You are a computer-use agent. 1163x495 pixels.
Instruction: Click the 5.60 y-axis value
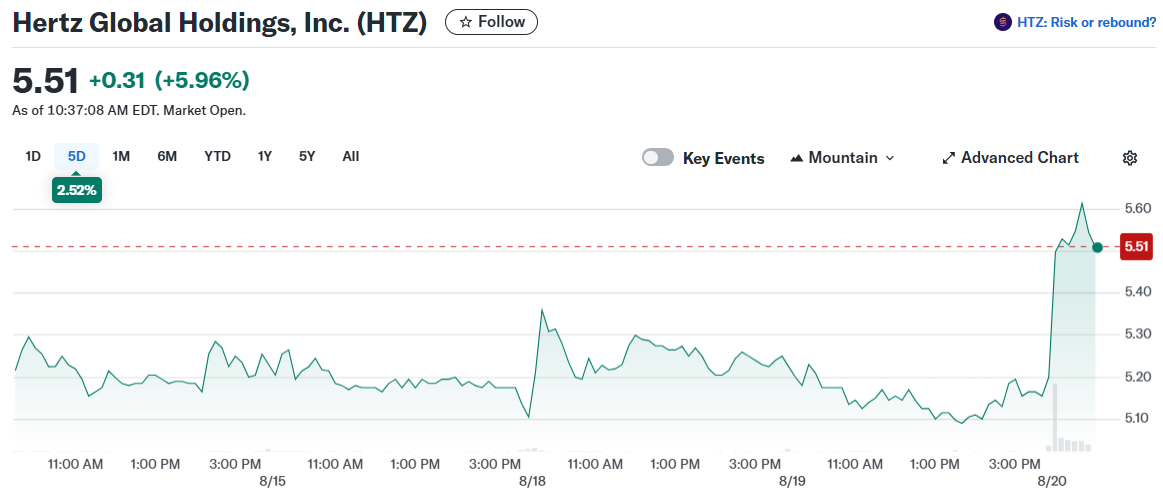coord(1137,209)
